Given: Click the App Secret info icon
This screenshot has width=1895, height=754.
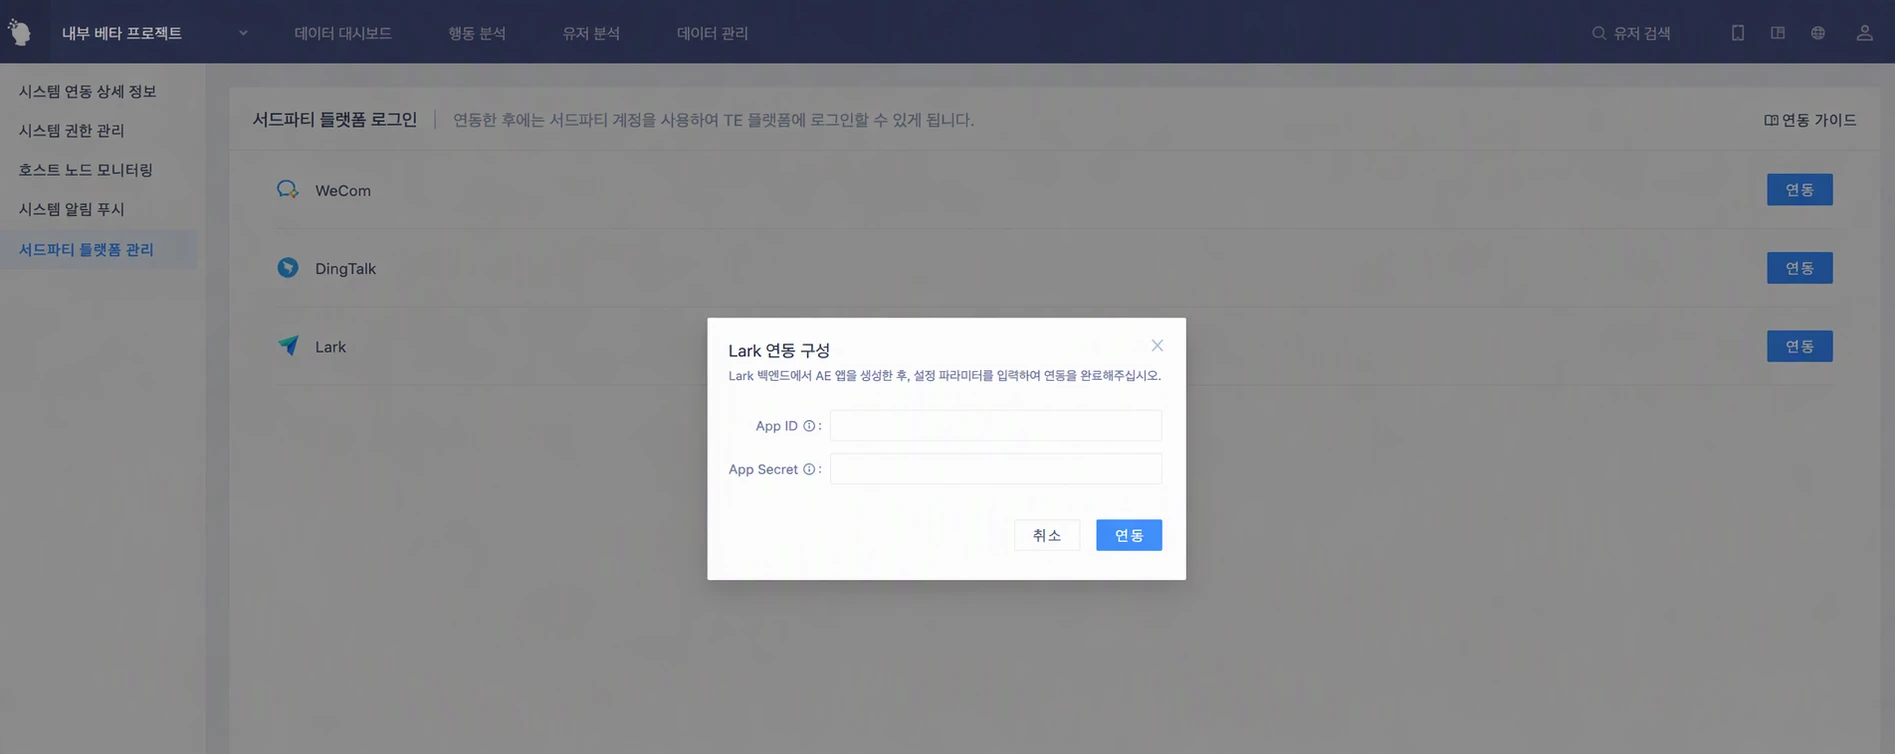Looking at the screenshot, I should pyautogui.click(x=809, y=469).
